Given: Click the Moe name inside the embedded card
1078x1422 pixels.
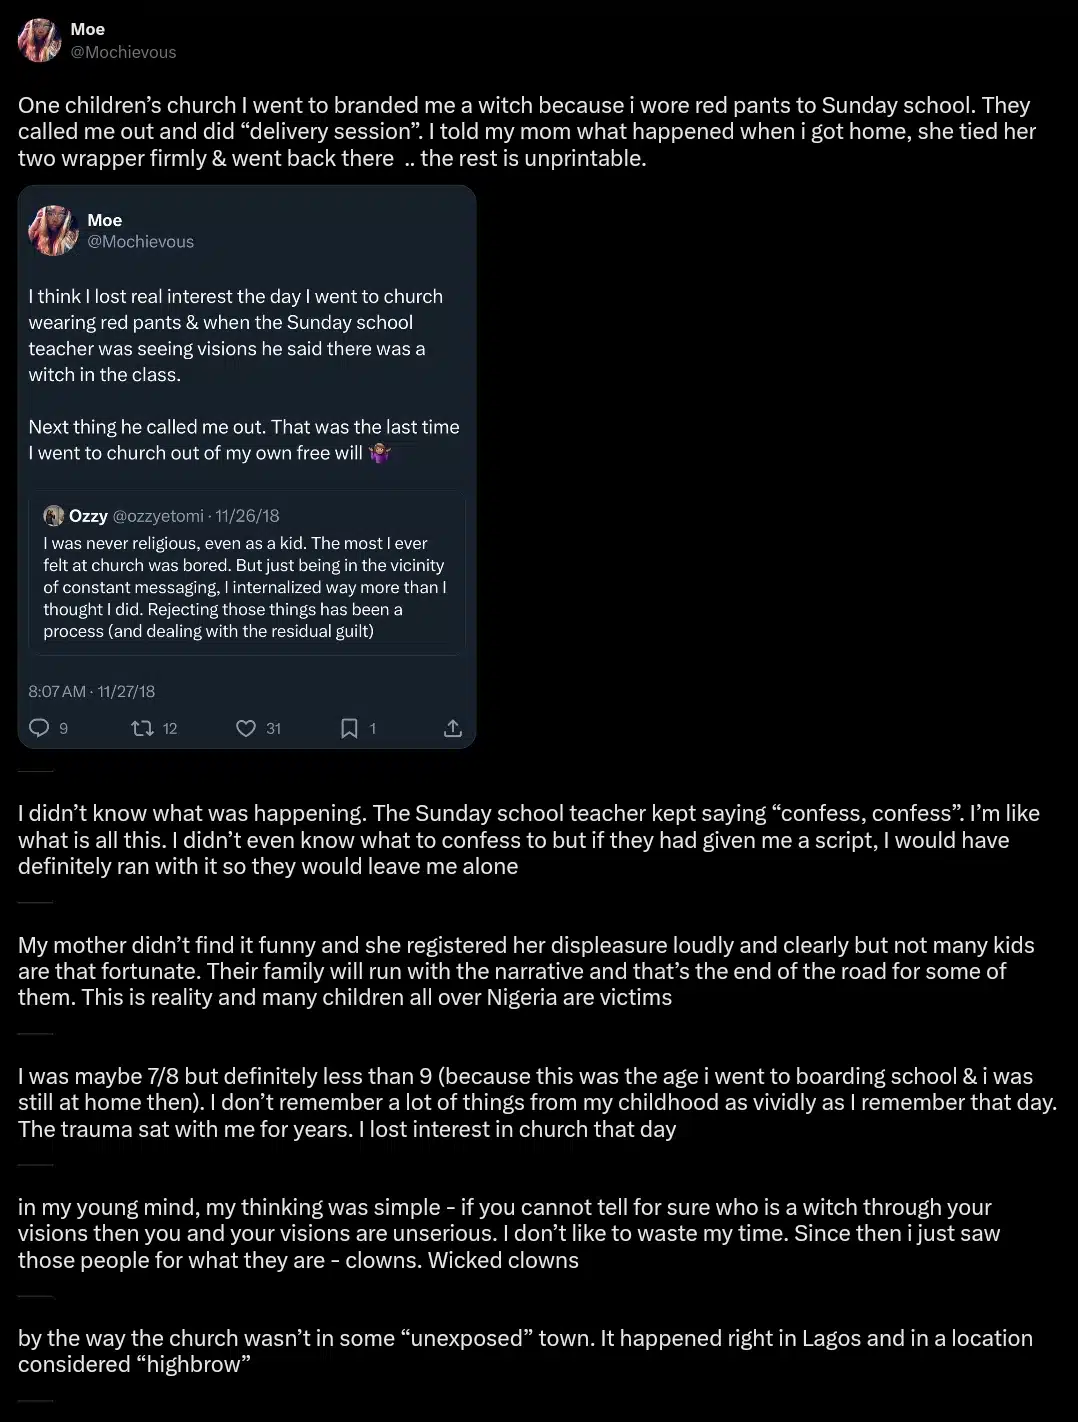Looking at the screenshot, I should click(104, 220).
